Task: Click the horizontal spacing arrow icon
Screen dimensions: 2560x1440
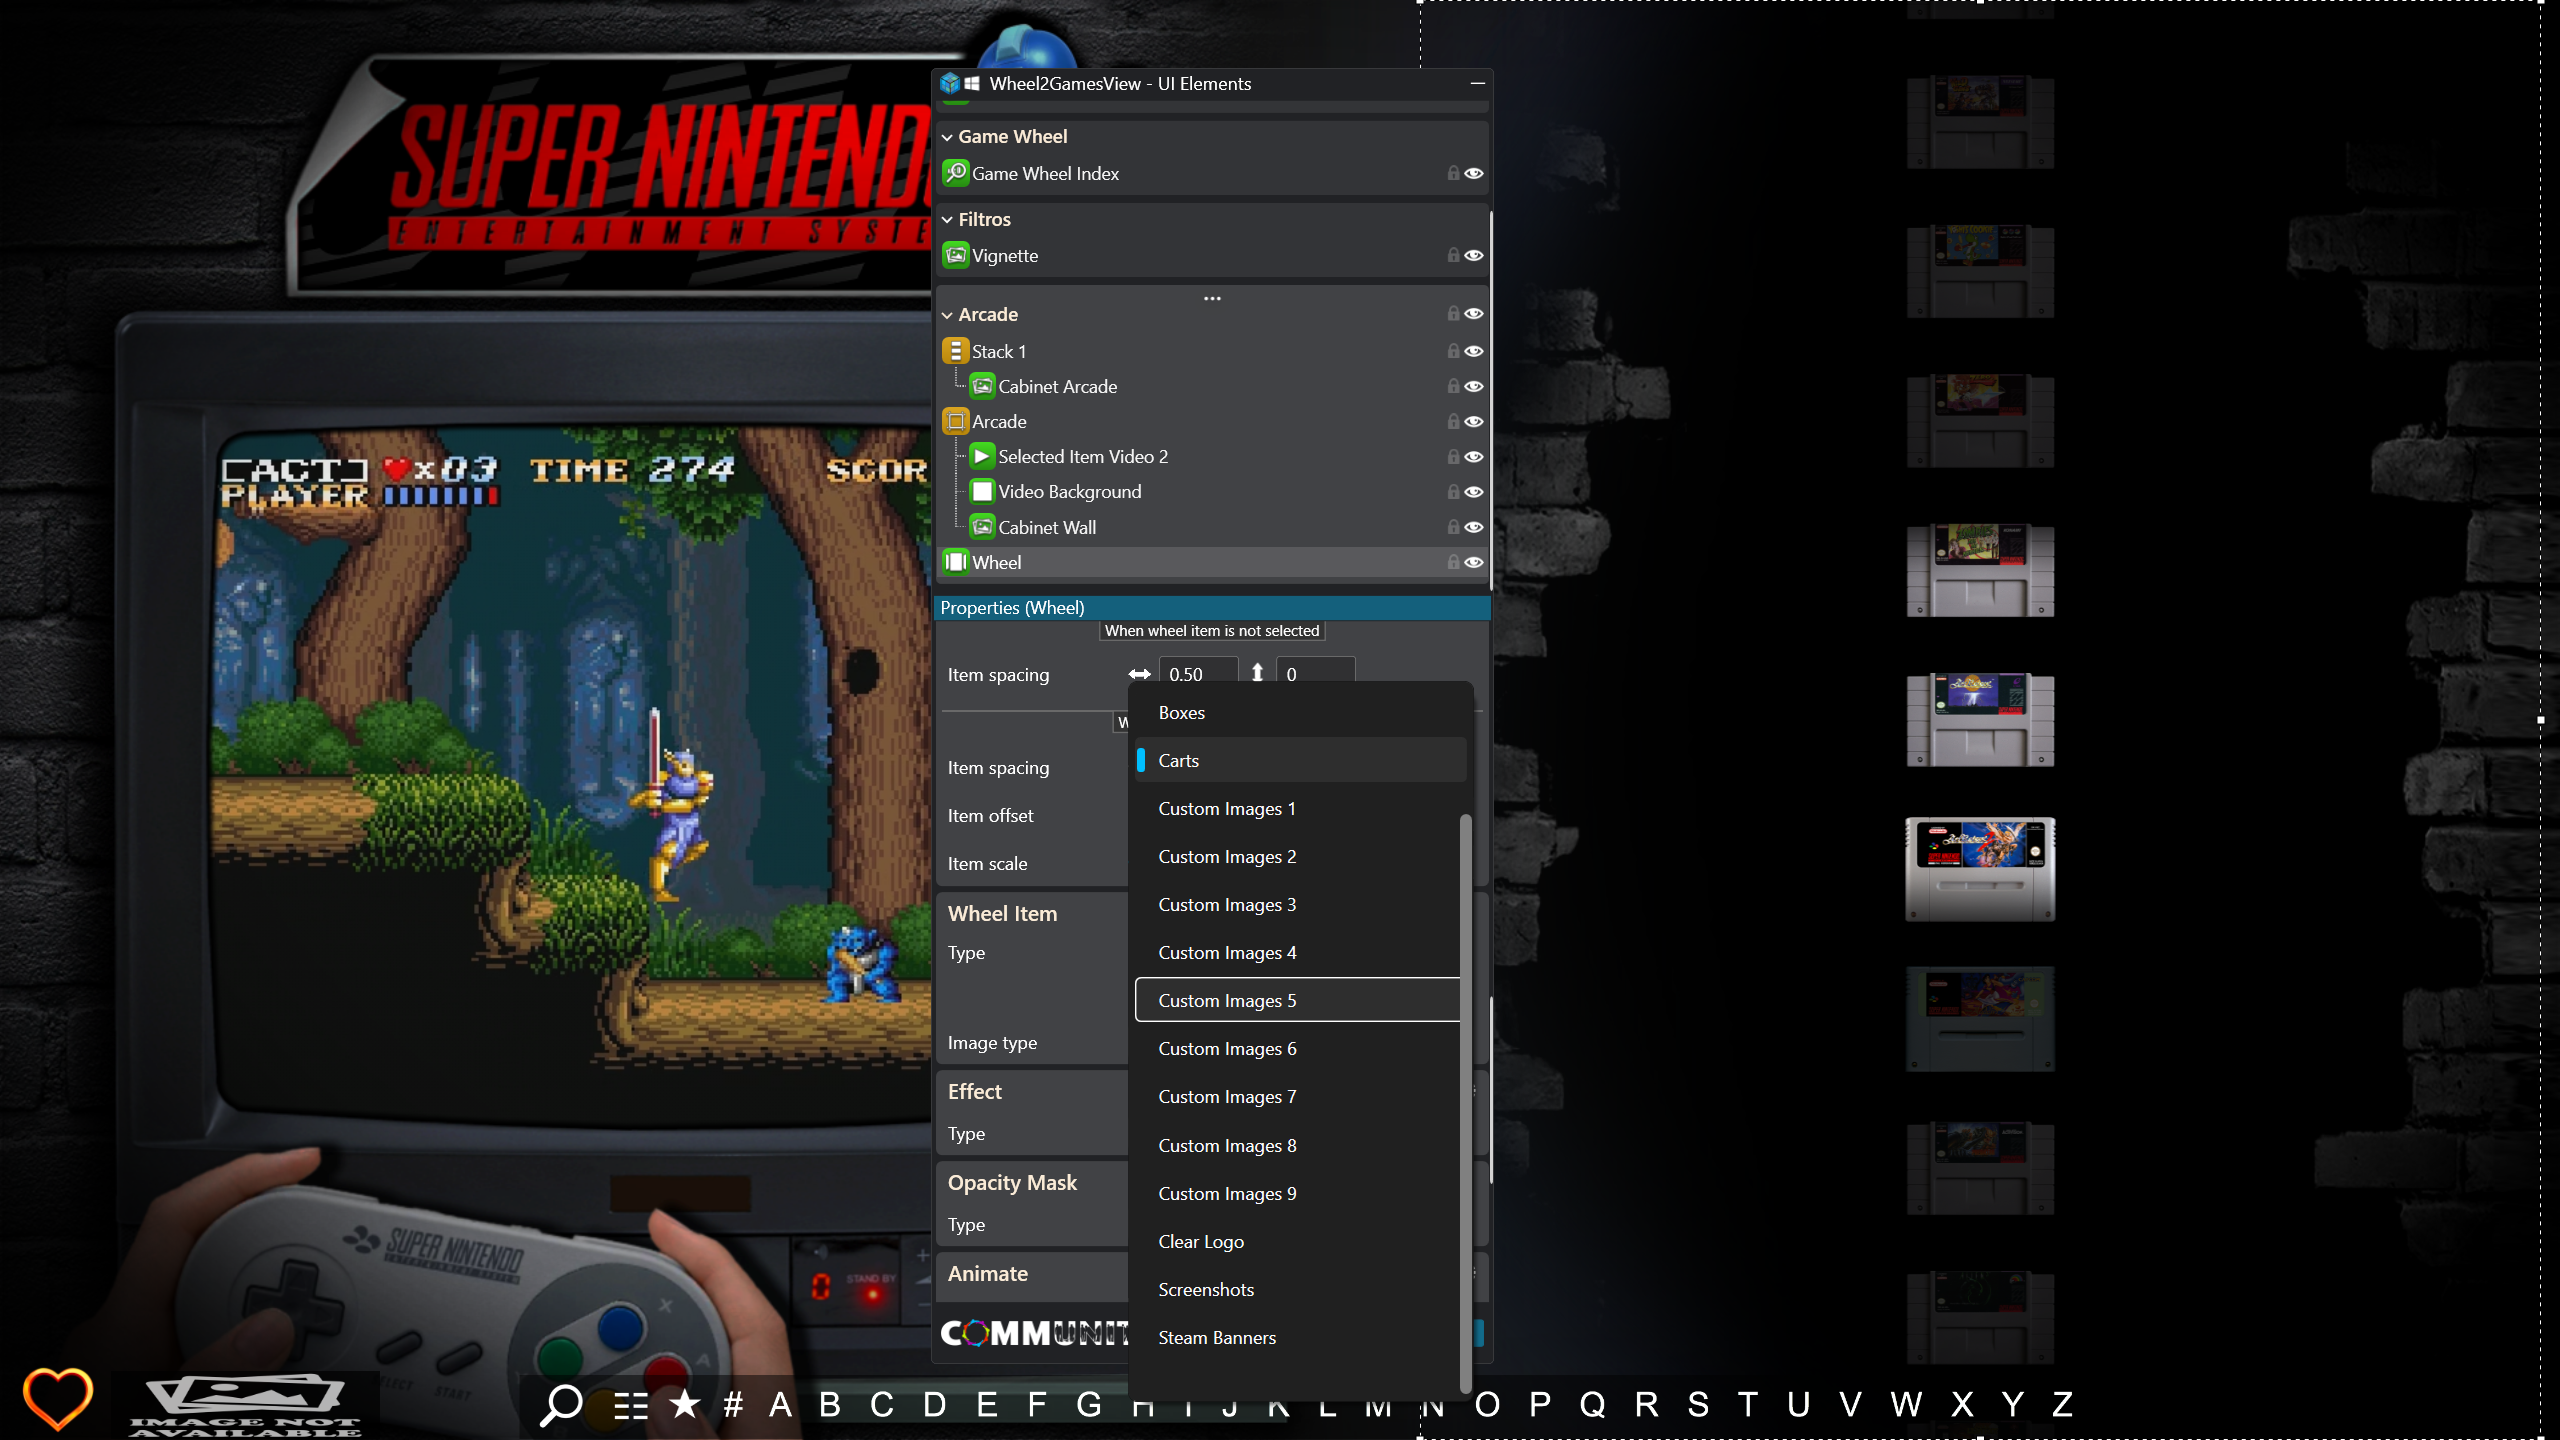Action: 1139,674
